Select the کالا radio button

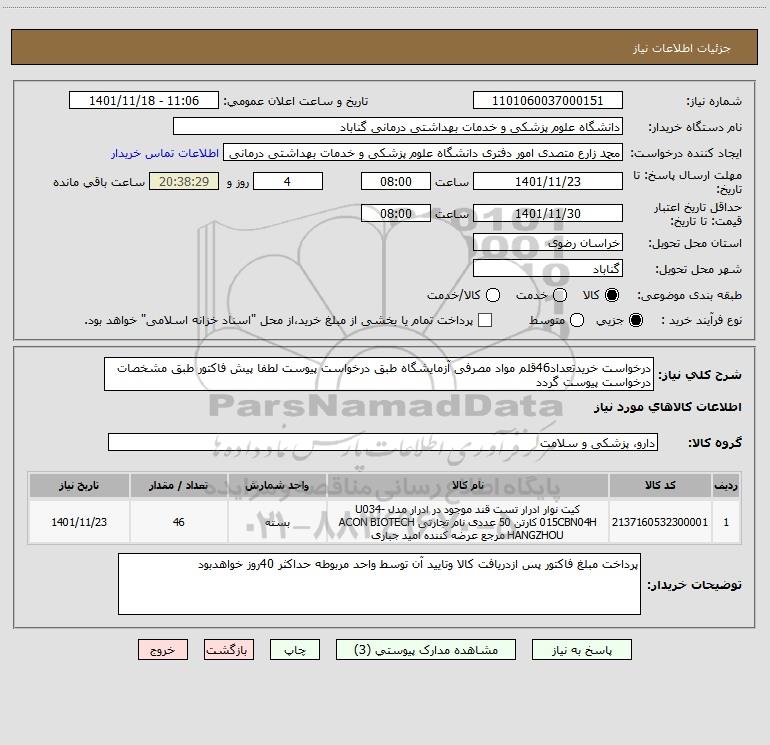click(x=612, y=295)
